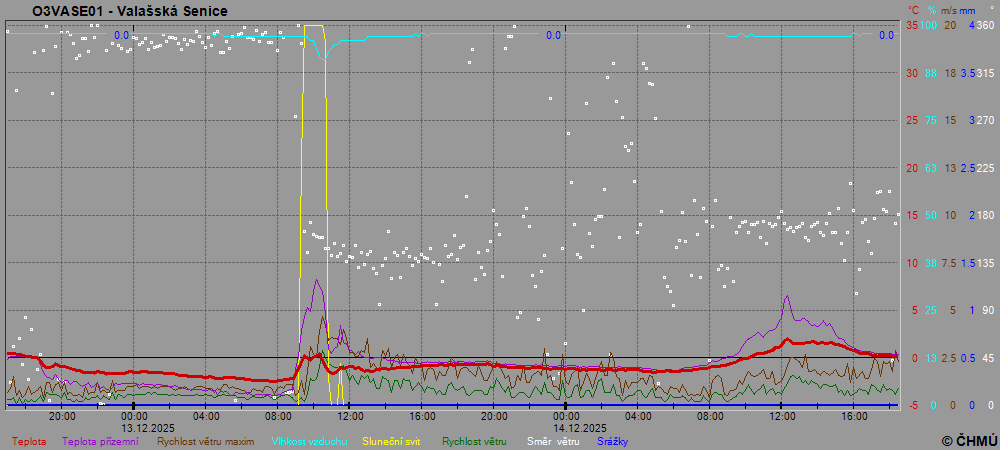Select the 14.12.2025 date marker

point(566,426)
